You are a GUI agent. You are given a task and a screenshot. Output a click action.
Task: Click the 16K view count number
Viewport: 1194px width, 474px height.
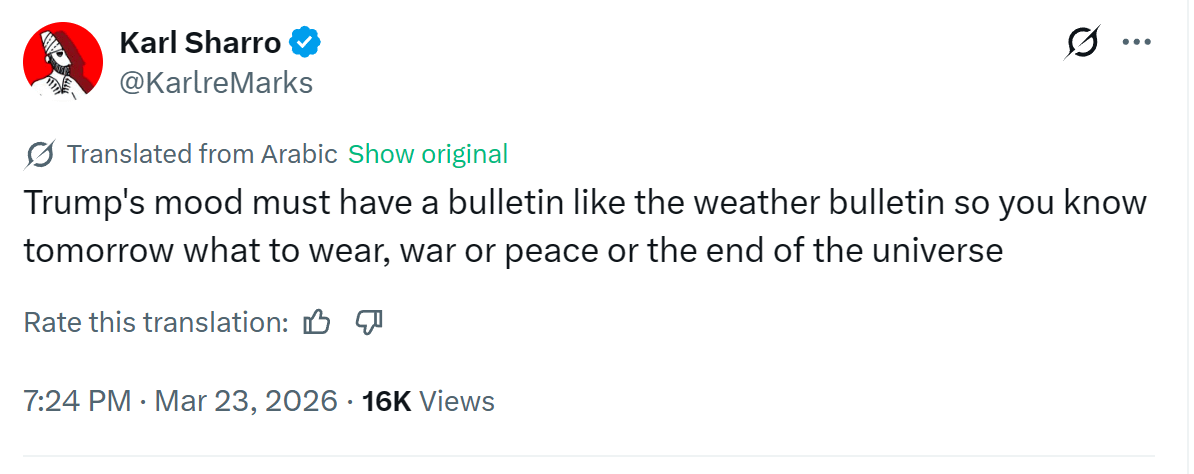click(x=387, y=401)
